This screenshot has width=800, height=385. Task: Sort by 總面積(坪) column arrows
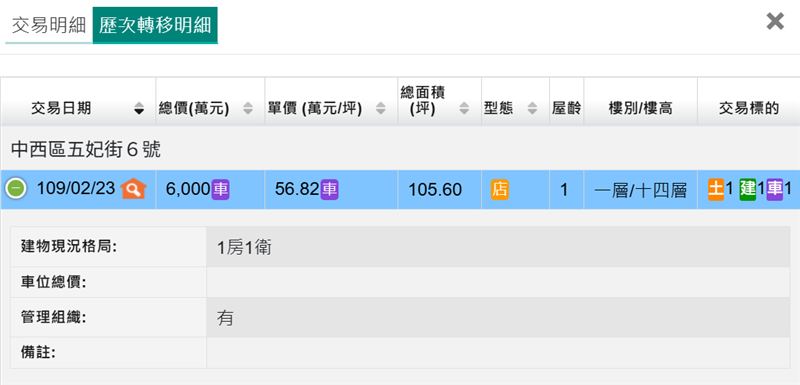tap(464, 109)
